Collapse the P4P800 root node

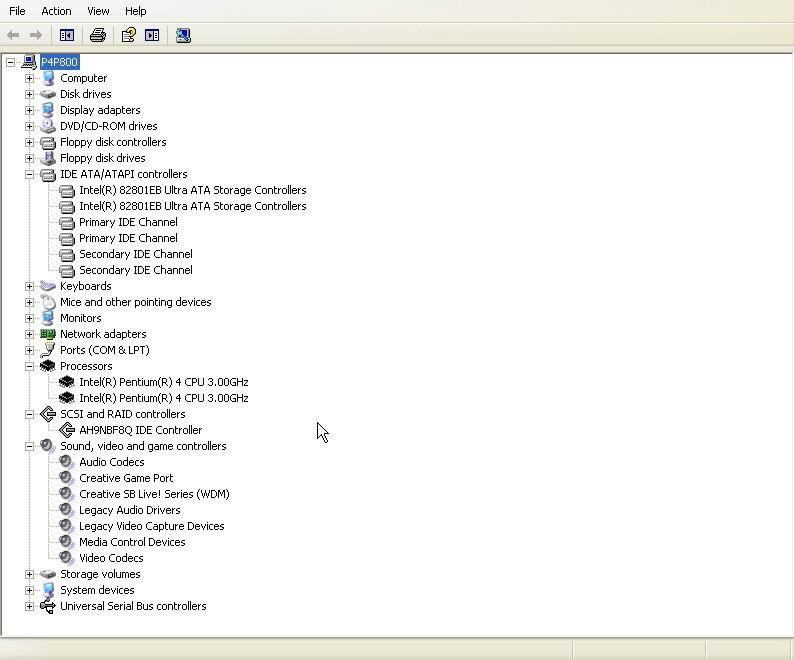(x=10, y=62)
